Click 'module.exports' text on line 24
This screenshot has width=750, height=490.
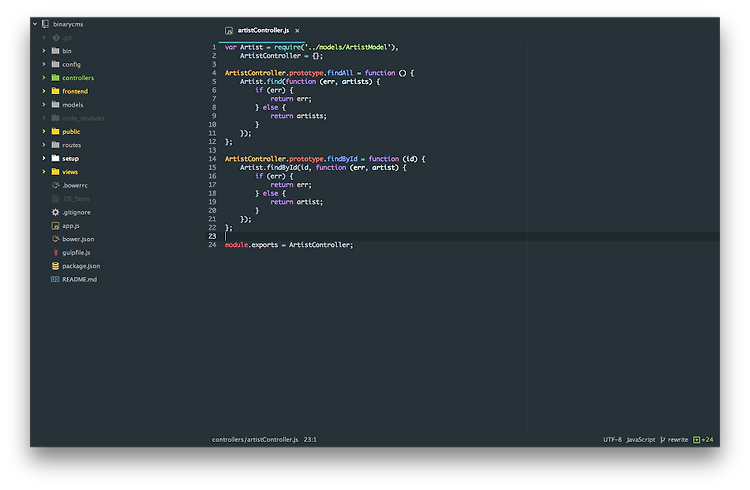251,245
